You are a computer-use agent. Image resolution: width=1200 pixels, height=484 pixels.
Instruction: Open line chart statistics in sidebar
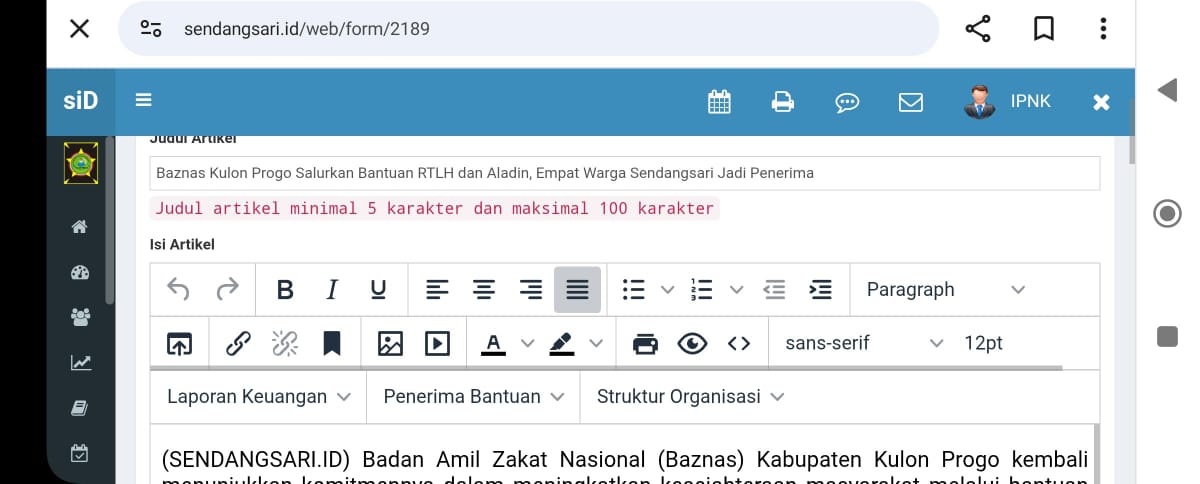(x=81, y=362)
